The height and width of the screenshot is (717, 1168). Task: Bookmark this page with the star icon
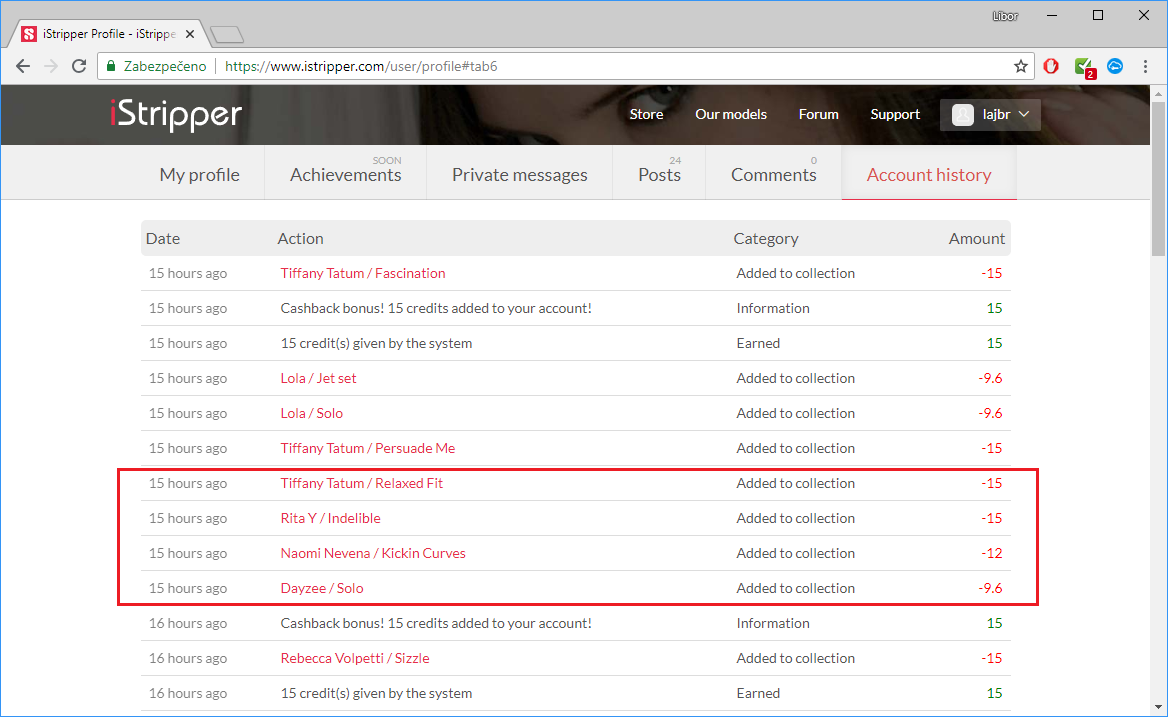click(1021, 66)
